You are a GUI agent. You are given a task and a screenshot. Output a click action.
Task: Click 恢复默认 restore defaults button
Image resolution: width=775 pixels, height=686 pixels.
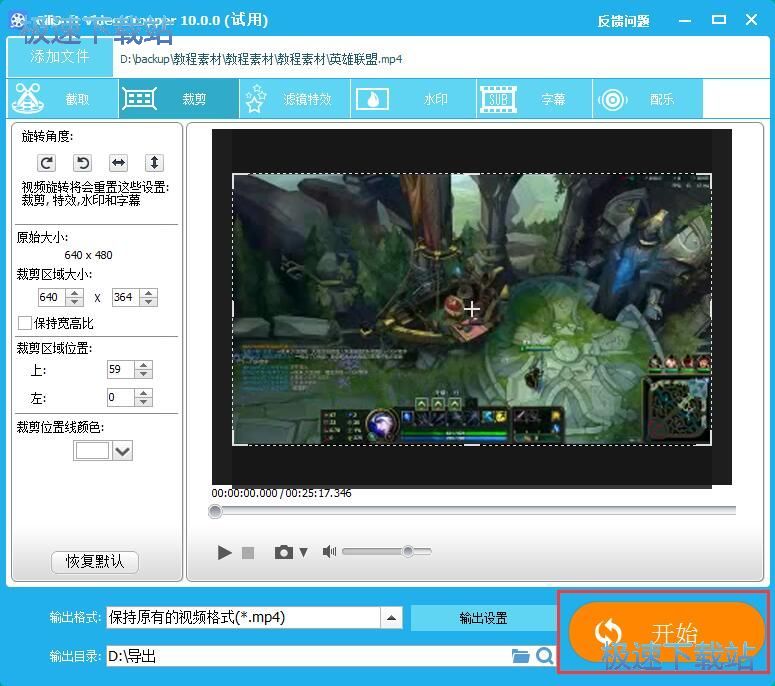coord(94,561)
